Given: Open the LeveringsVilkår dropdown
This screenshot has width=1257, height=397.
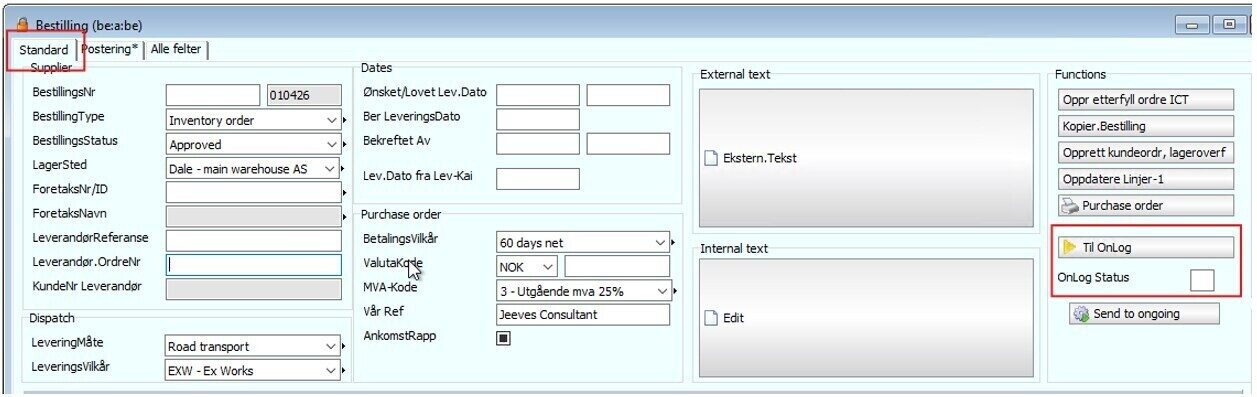Looking at the screenshot, I should (x=333, y=370).
